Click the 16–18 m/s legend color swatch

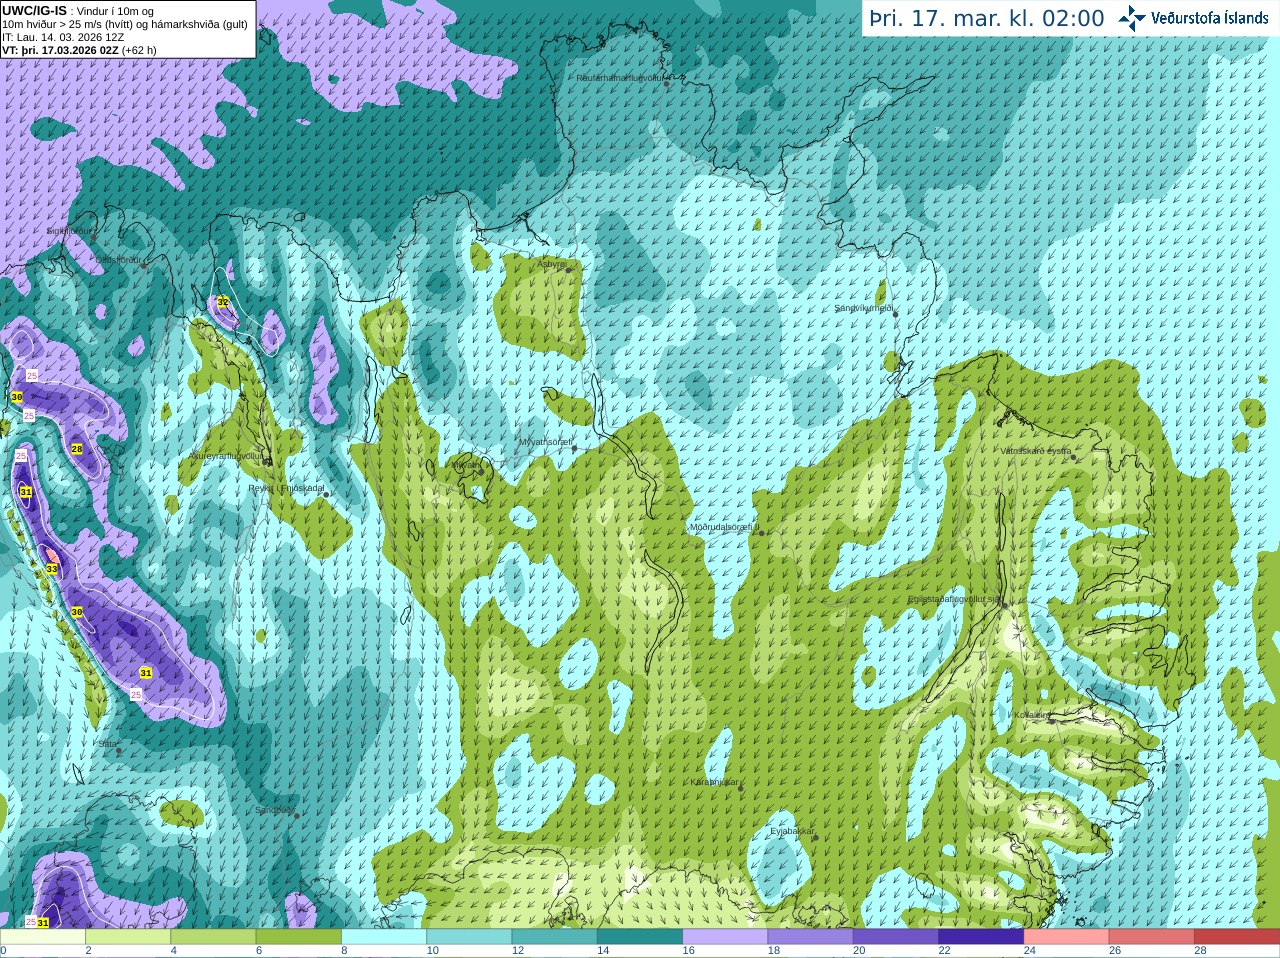pos(725,937)
